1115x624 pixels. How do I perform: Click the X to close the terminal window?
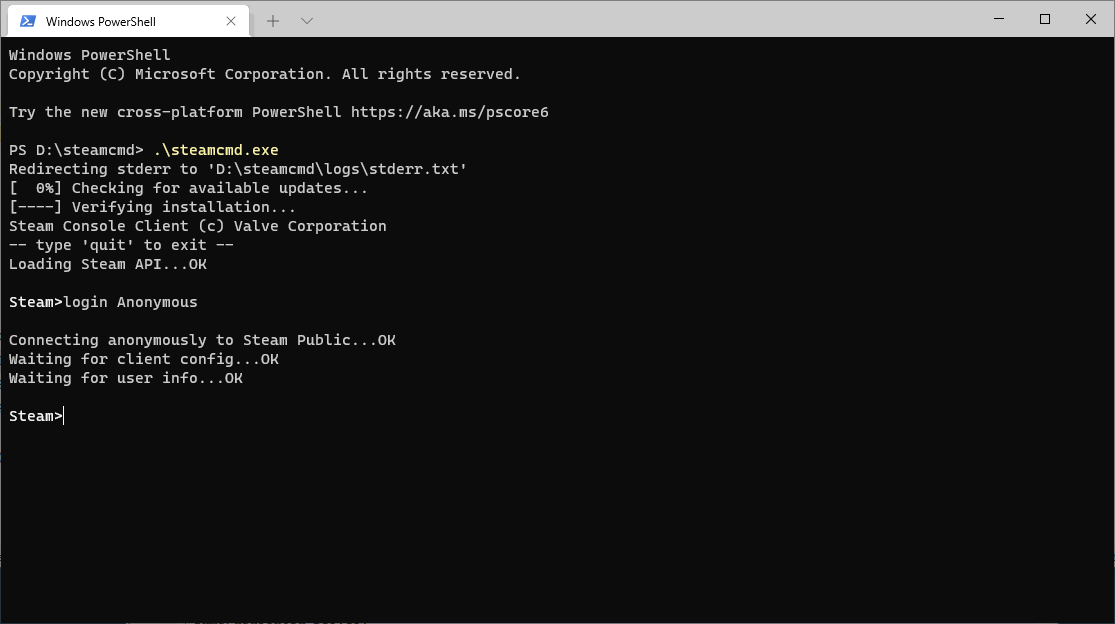coord(1090,18)
